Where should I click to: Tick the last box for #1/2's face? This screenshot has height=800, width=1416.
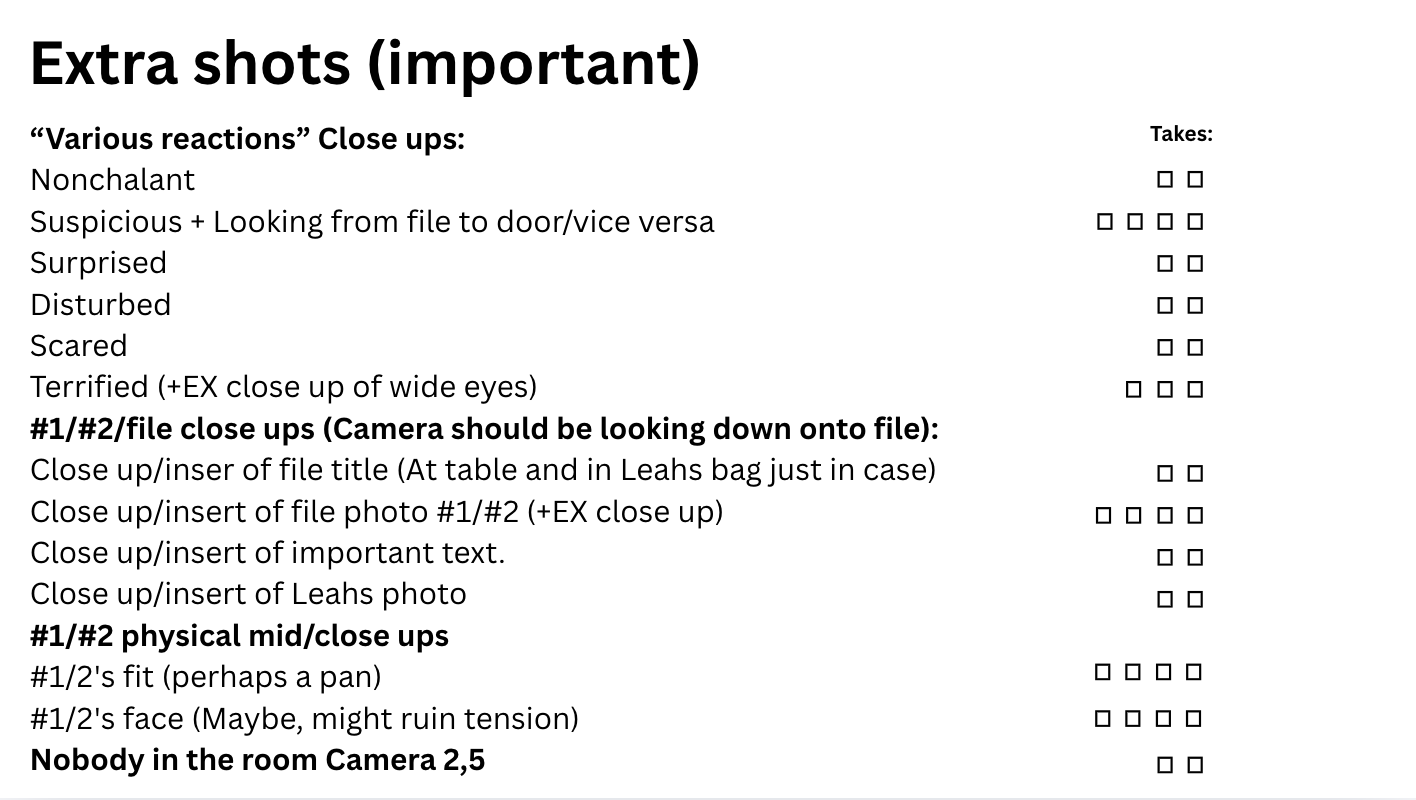tap(1193, 718)
